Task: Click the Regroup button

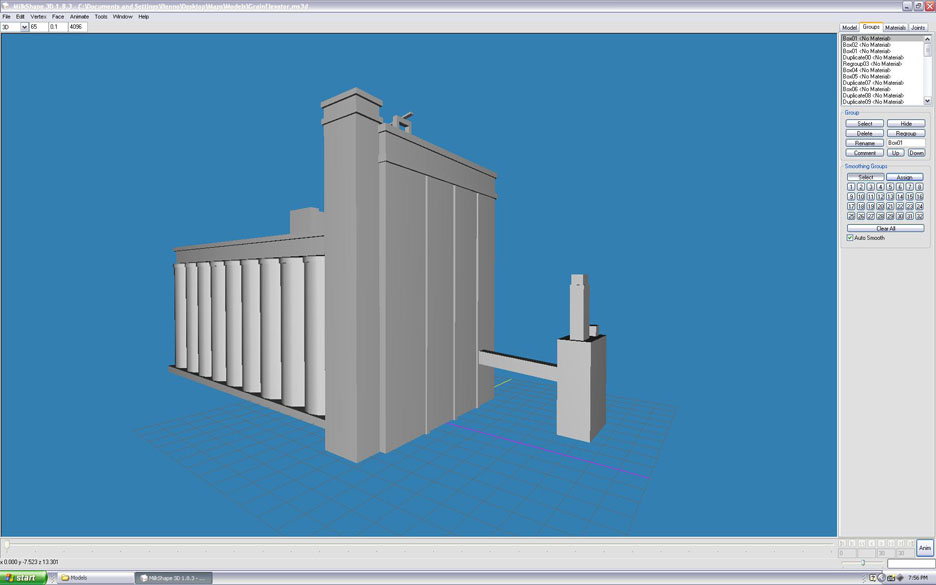Action: coord(906,133)
